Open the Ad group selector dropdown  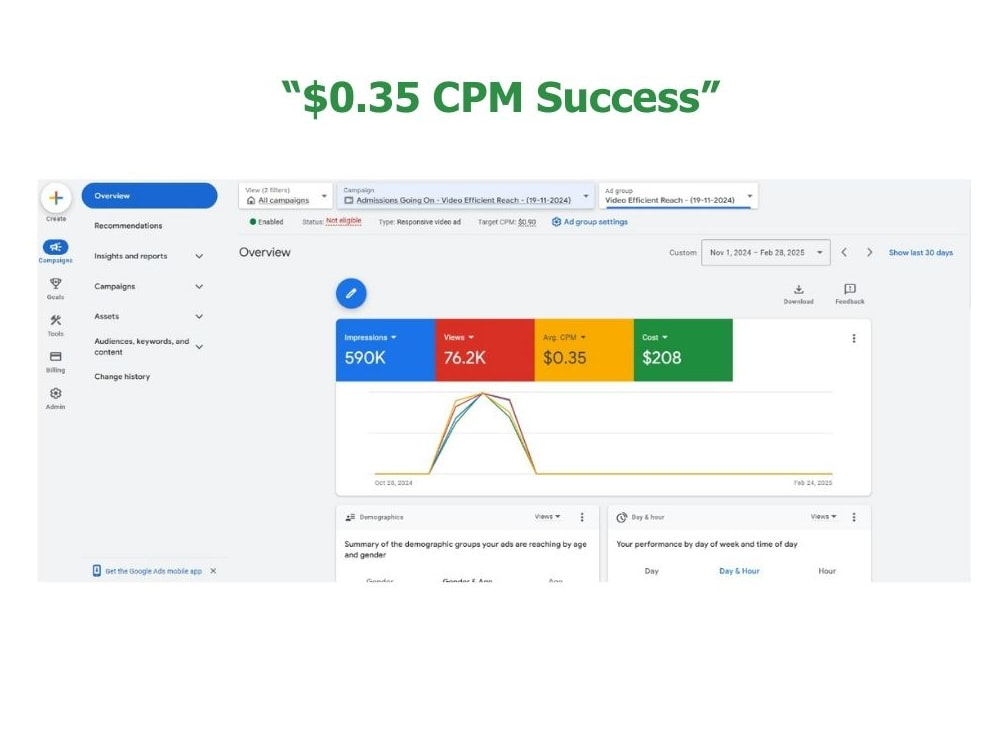click(678, 196)
